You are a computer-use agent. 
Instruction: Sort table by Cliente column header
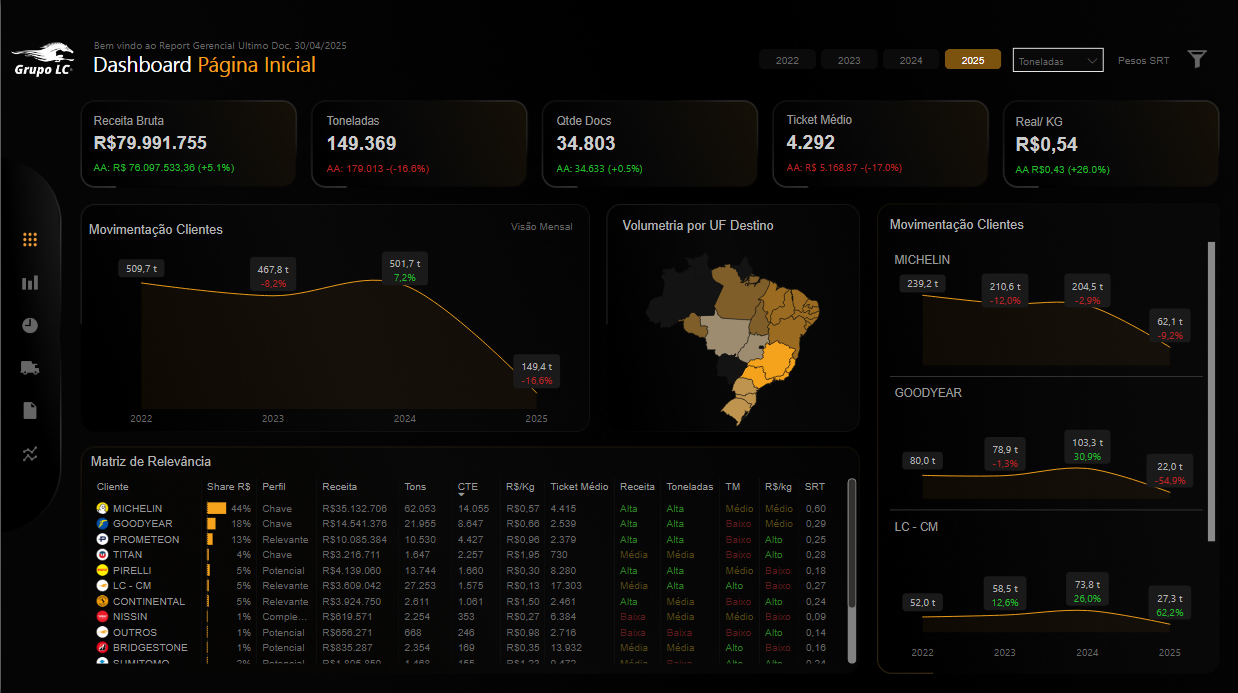(113, 487)
